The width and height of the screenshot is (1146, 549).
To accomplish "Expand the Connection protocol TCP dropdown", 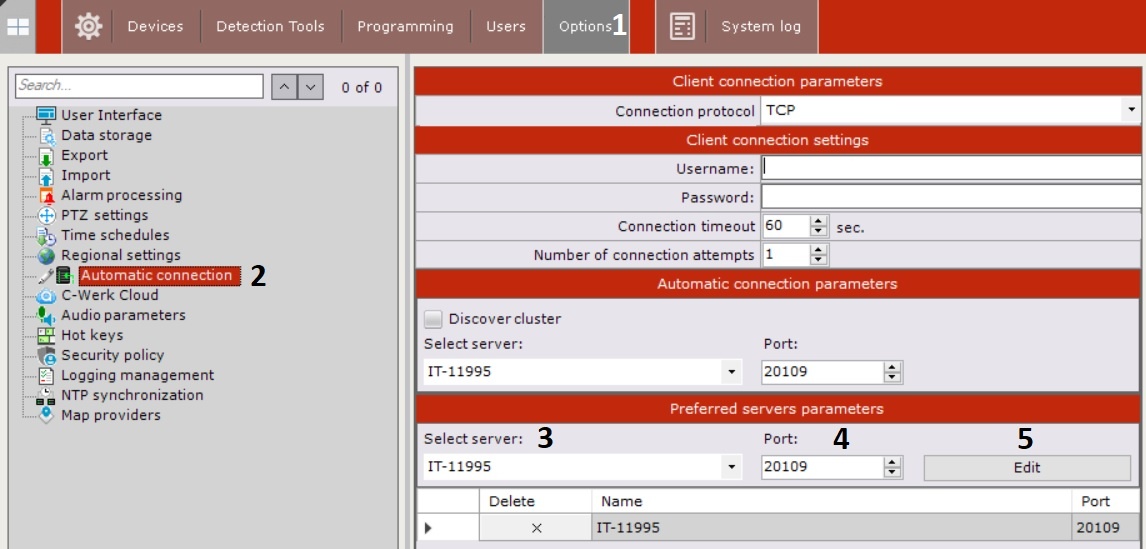I will click(1131, 110).
